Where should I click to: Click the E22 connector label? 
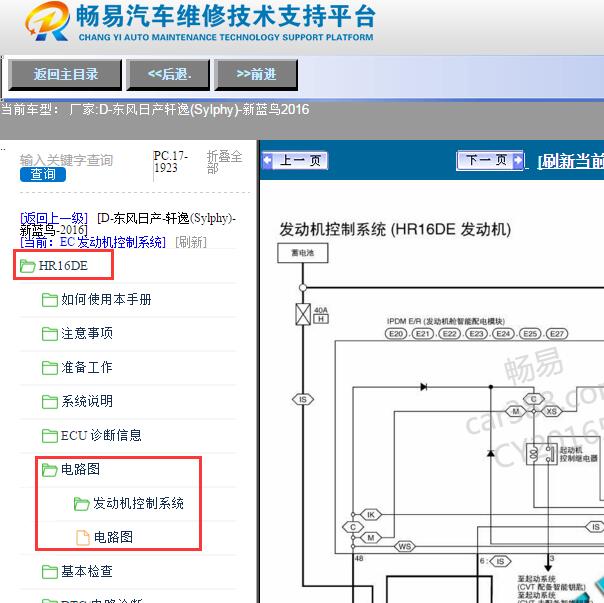[450, 334]
